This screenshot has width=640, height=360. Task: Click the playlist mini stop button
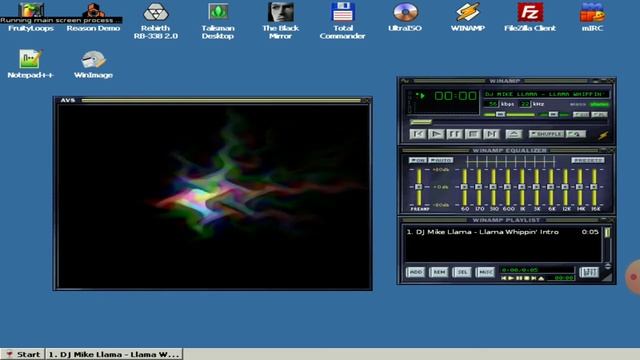(527, 278)
